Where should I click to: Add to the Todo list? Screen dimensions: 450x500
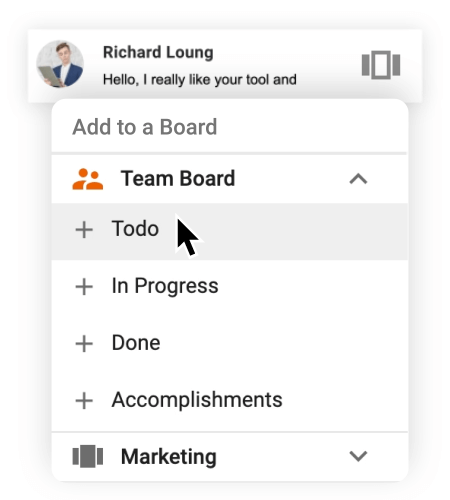click(230, 231)
